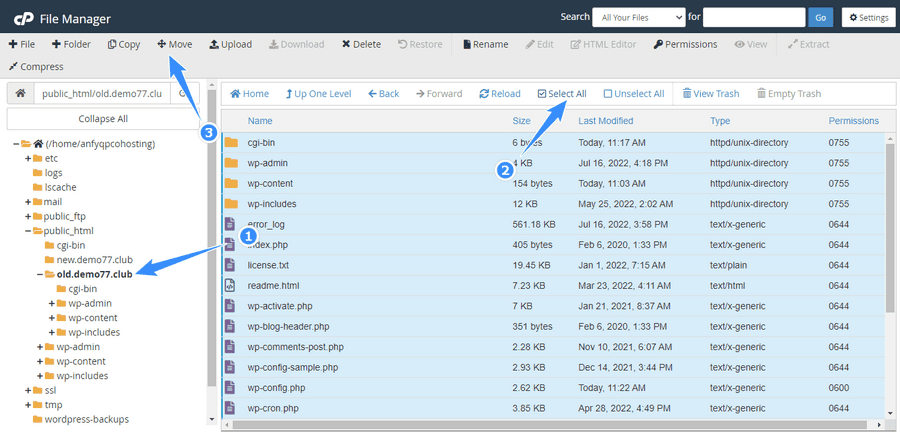Click the wp-content folder icon in list
The height and width of the screenshot is (432, 900).
(231, 183)
